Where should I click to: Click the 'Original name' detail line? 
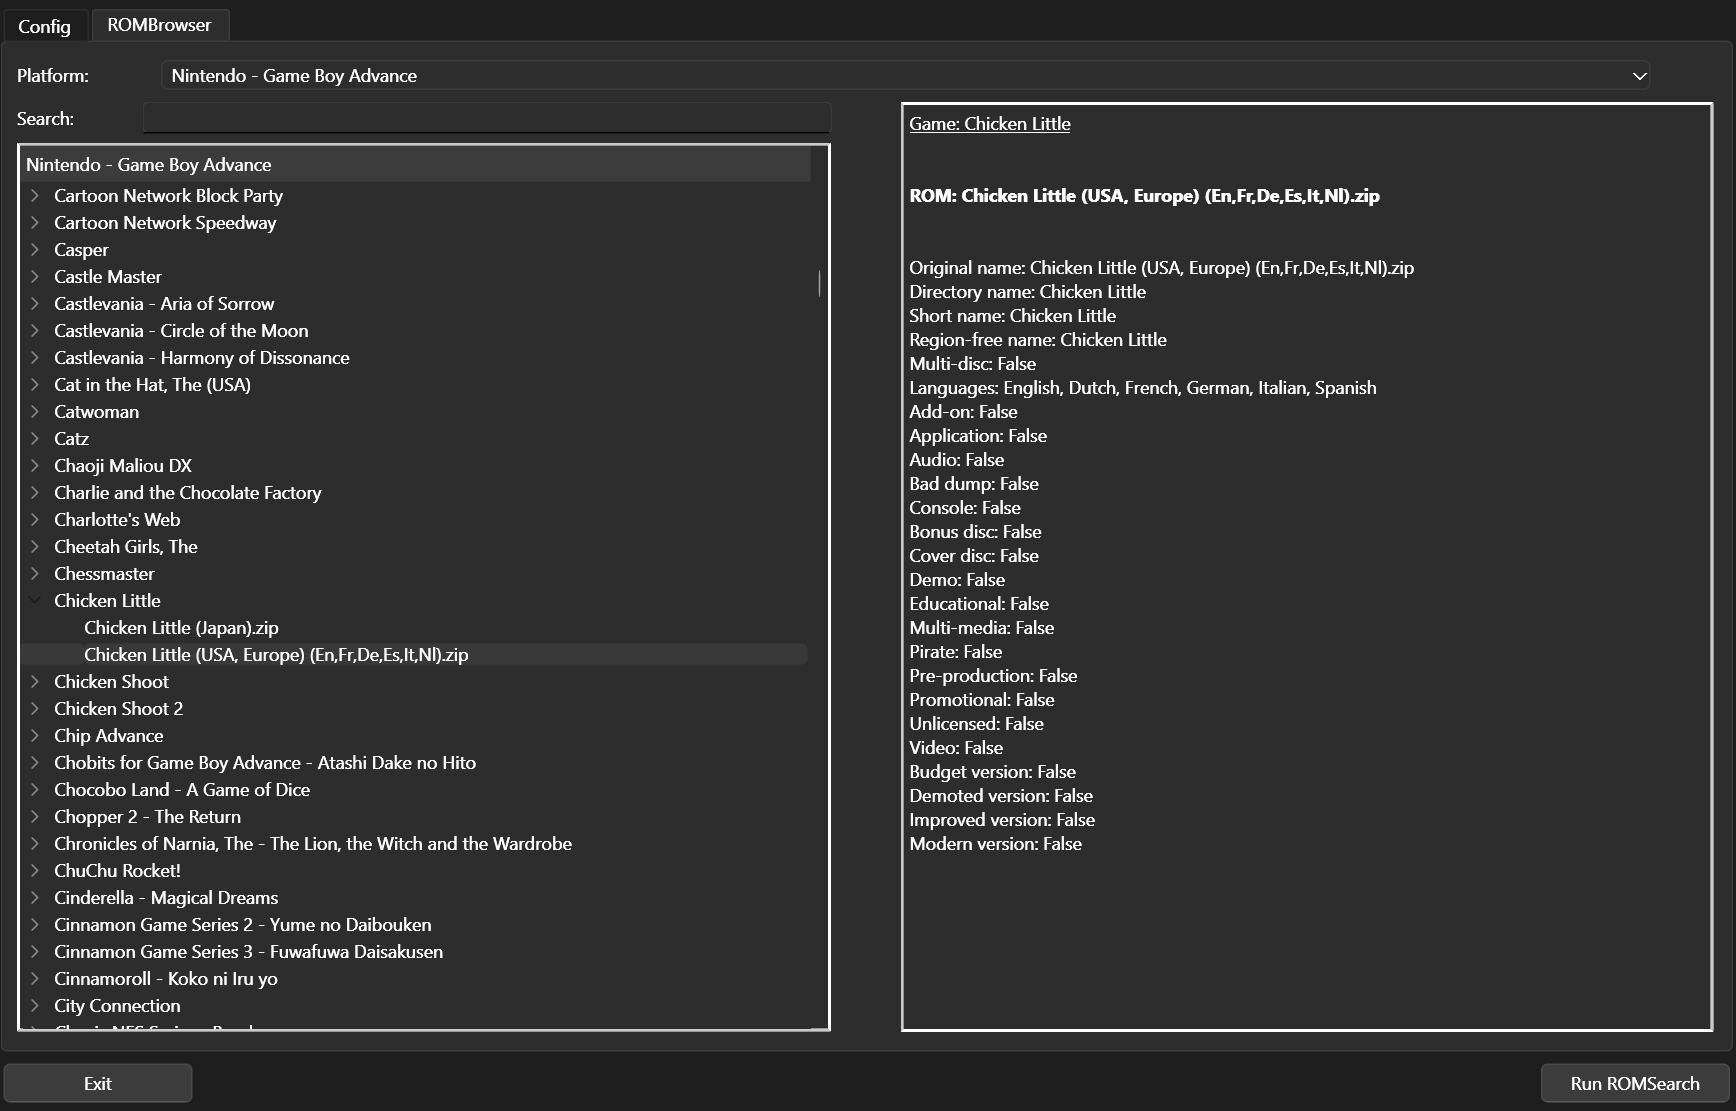coord(1161,268)
